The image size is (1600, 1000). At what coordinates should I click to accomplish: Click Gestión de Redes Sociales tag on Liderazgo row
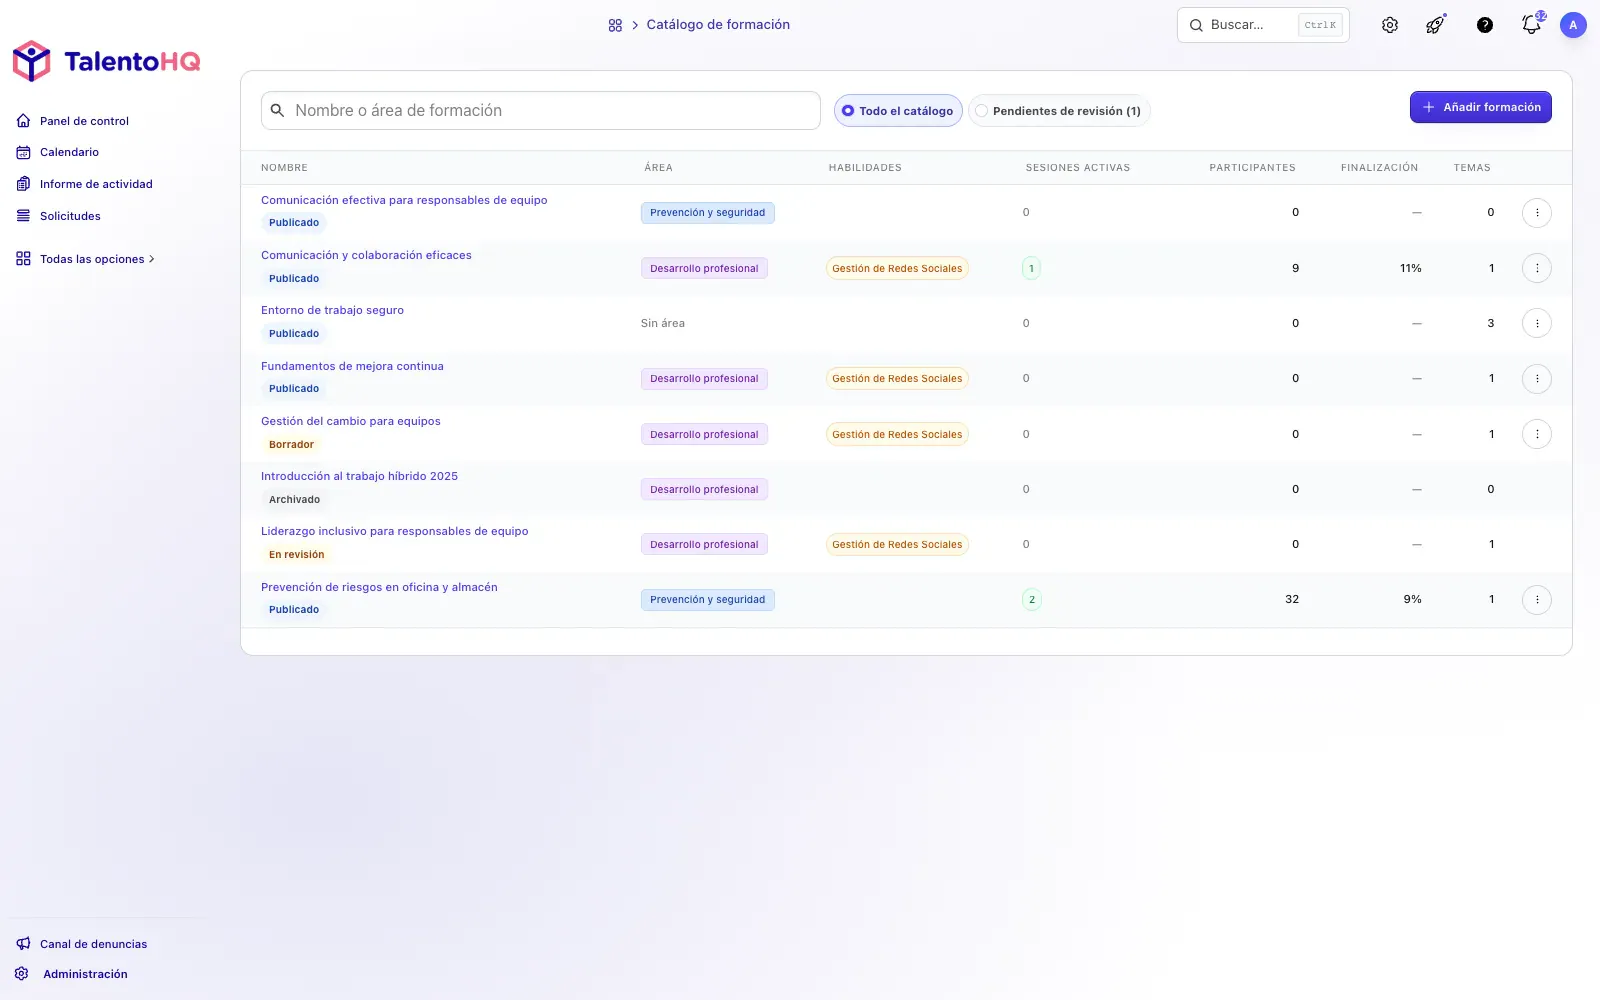tap(897, 545)
